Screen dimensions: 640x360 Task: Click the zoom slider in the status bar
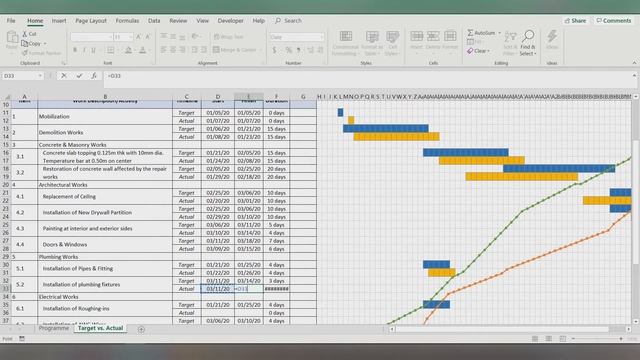[x=597, y=339]
